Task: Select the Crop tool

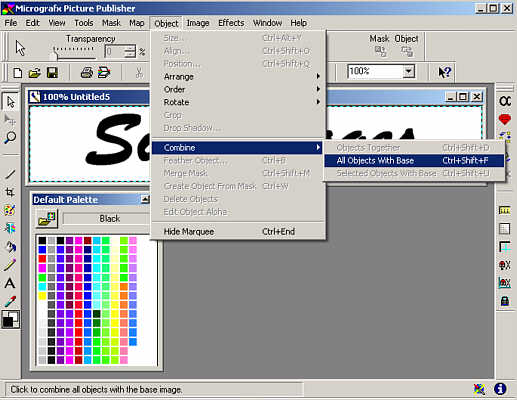Action: (x=10, y=192)
